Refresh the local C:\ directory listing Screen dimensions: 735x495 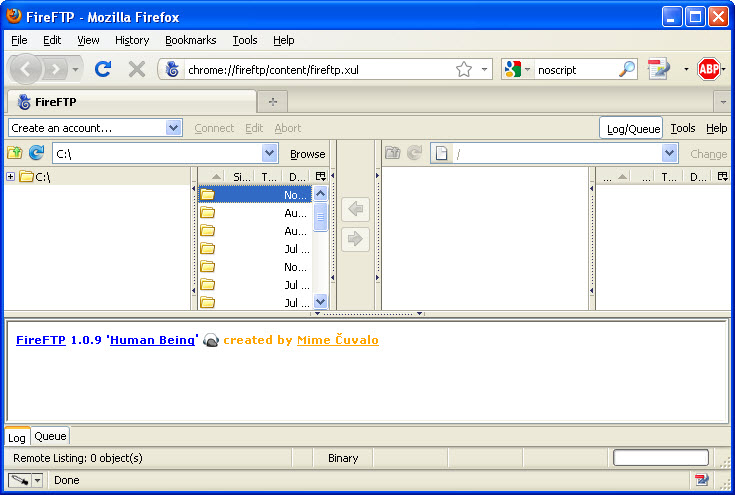pyautogui.click(x=36, y=153)
